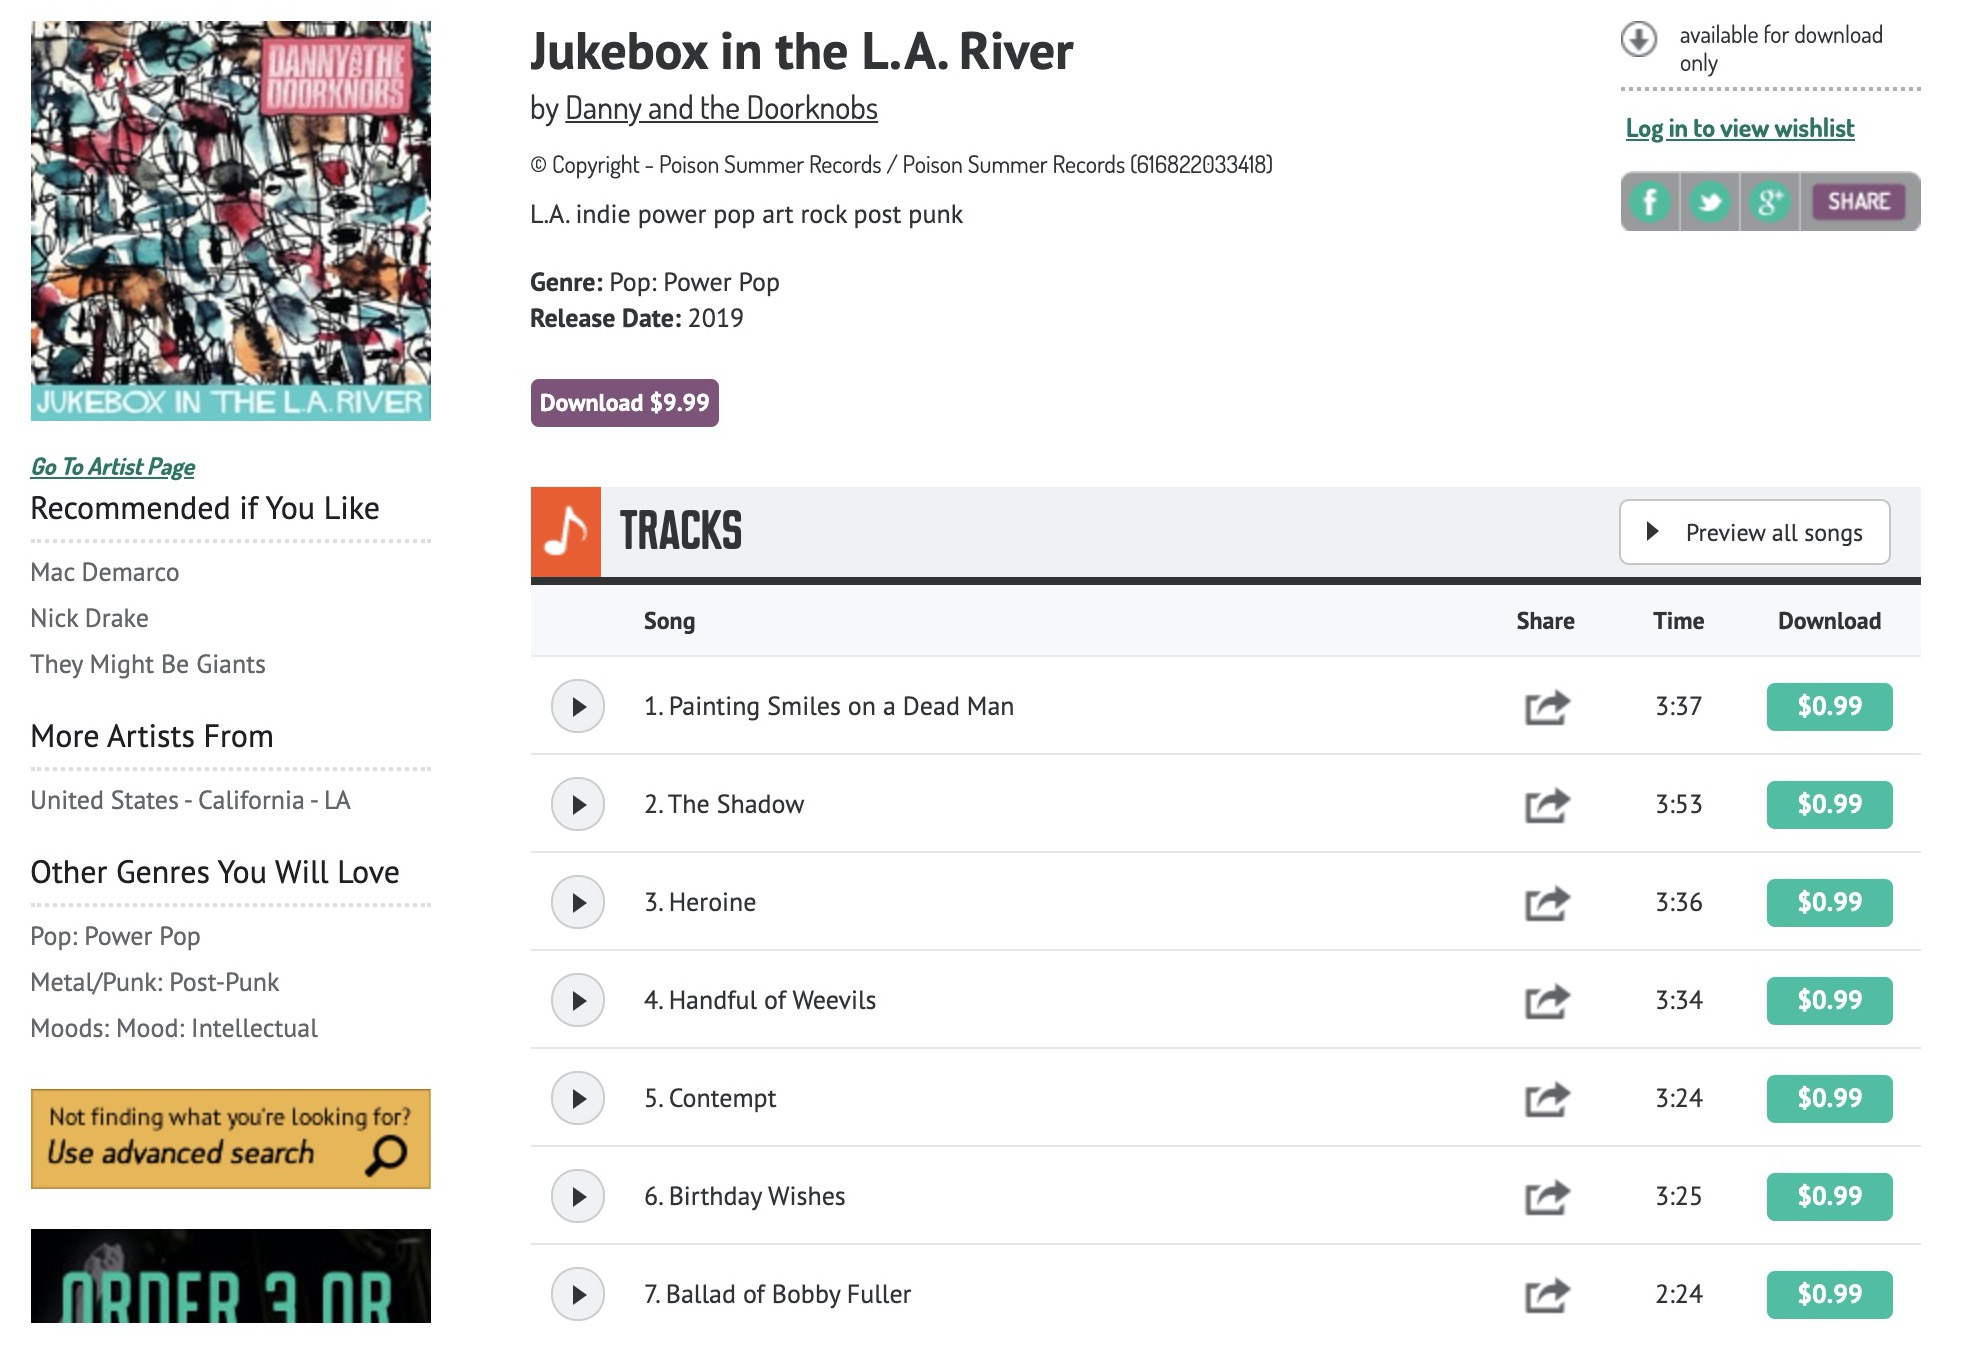1972x1348 pixels.
Task: Click the available for download icon
Action: [1638, 40]
